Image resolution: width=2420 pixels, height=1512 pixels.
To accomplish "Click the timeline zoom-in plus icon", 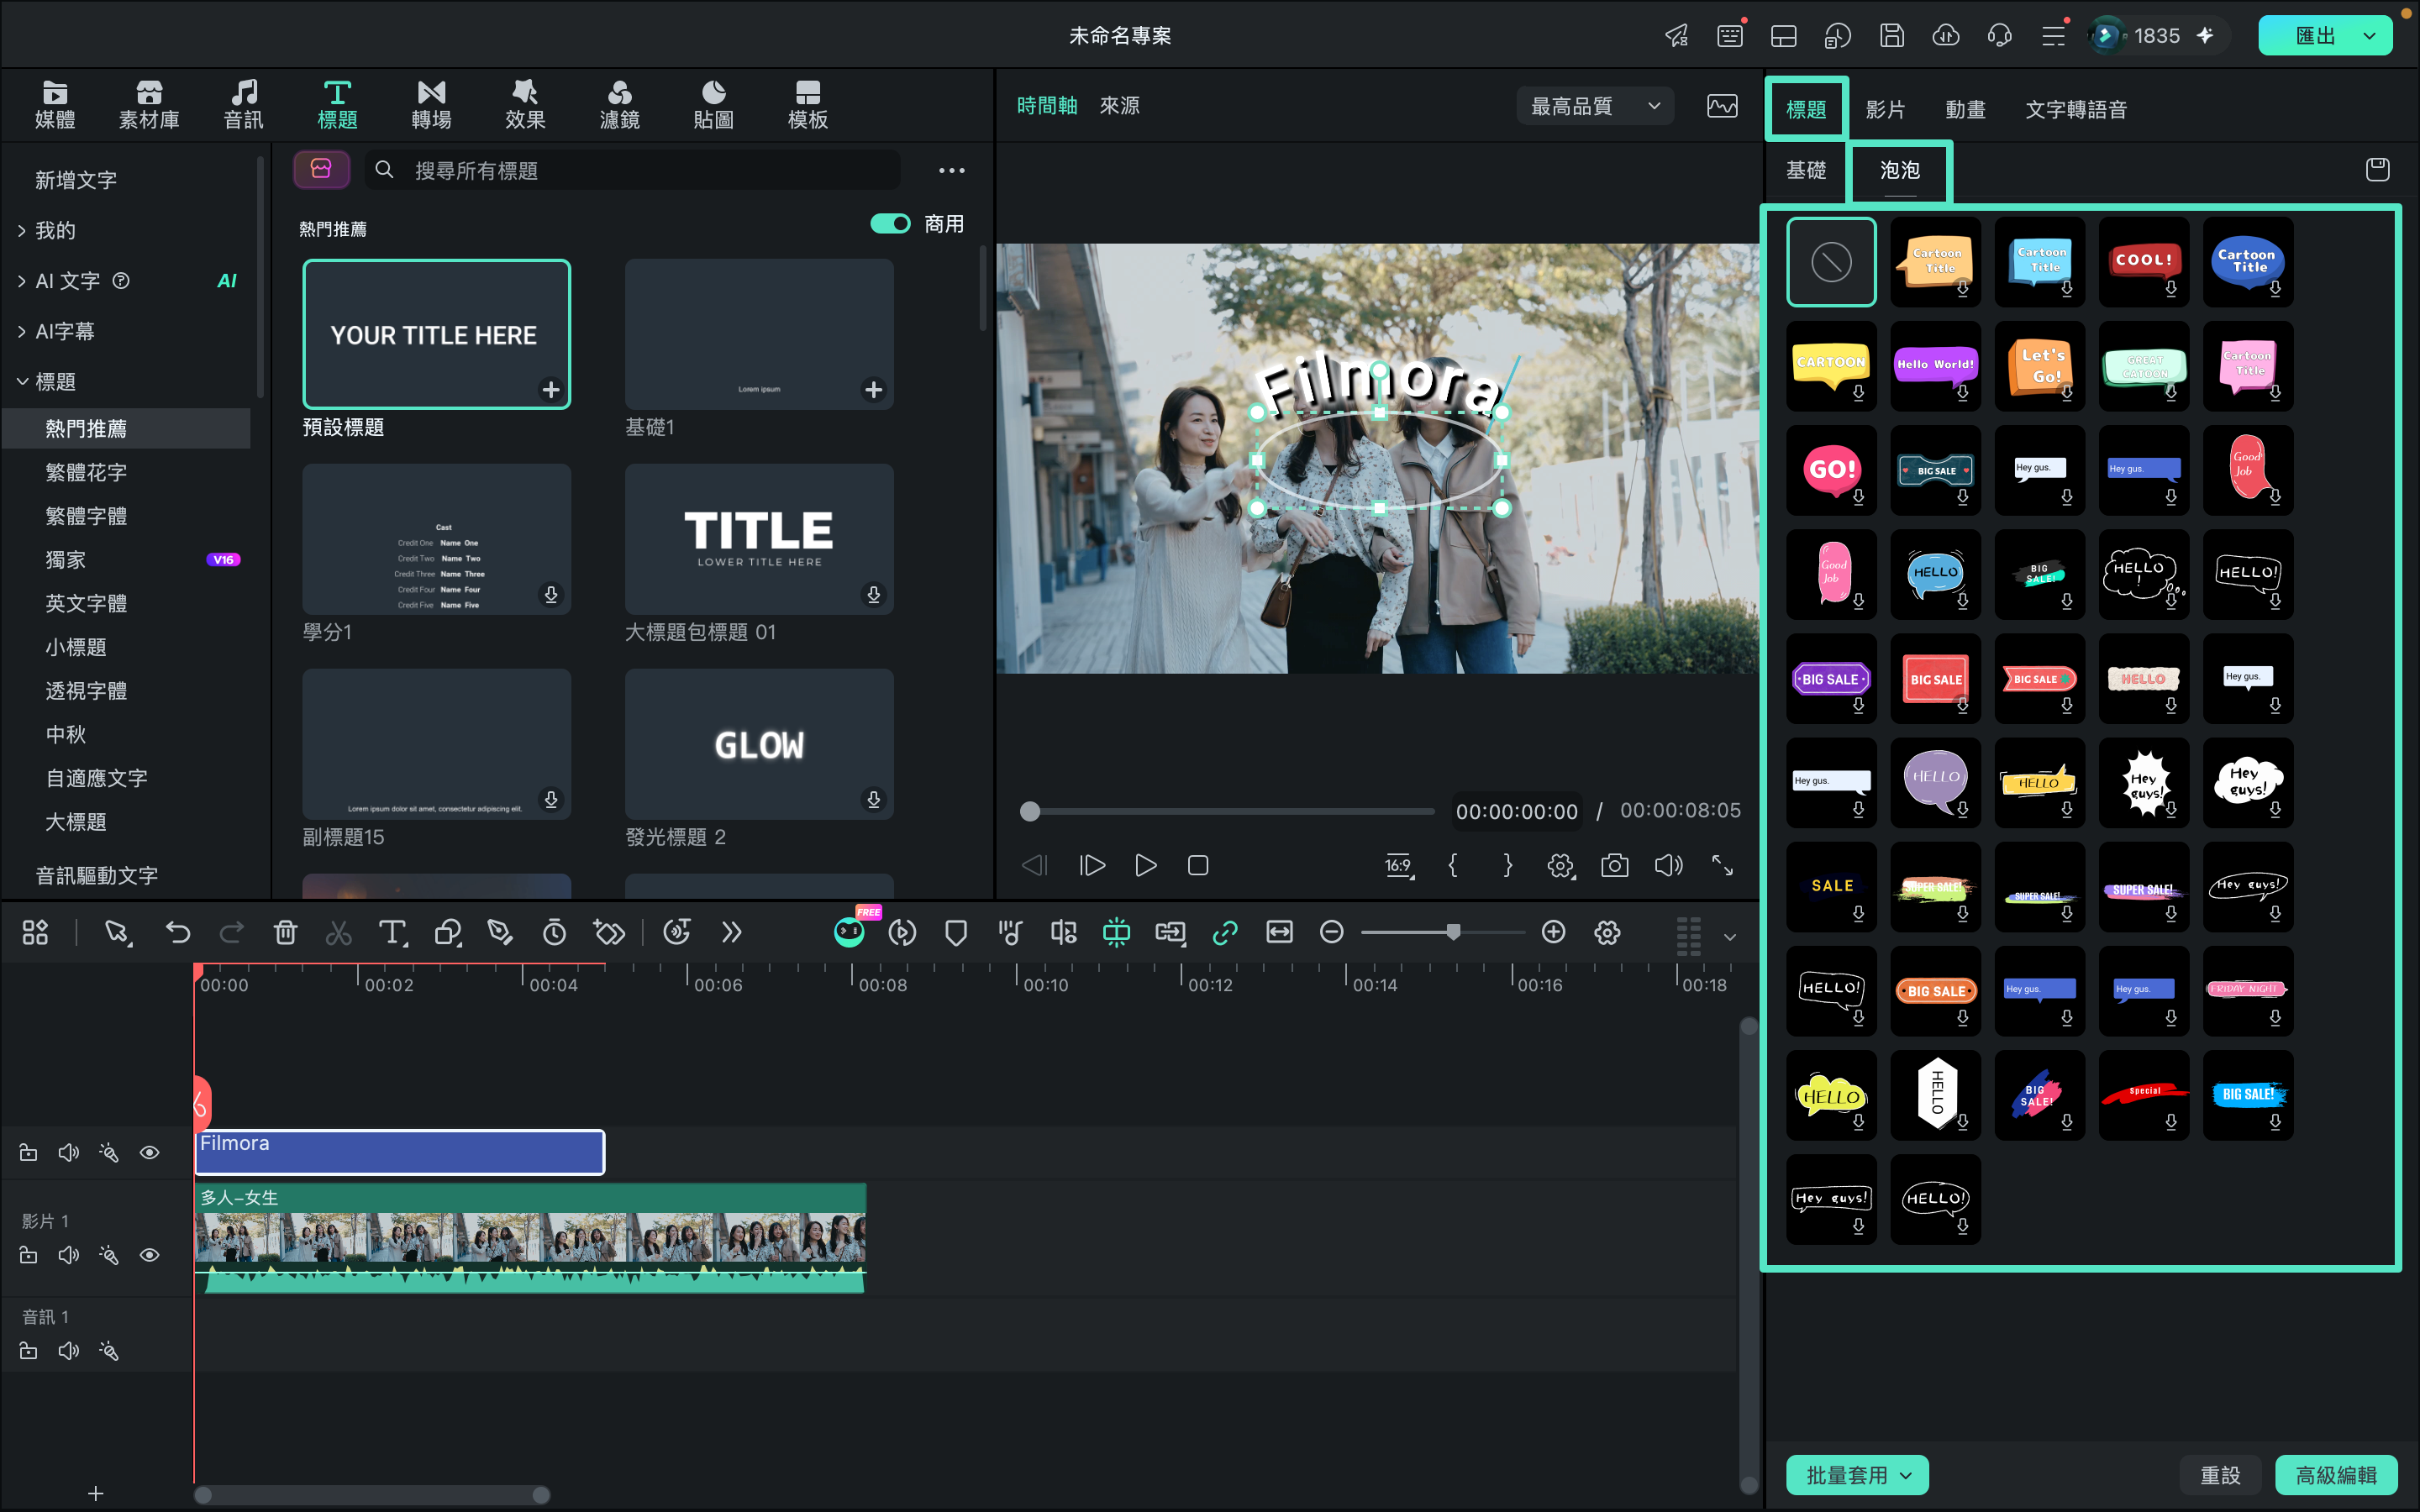I will point(1553,932).
